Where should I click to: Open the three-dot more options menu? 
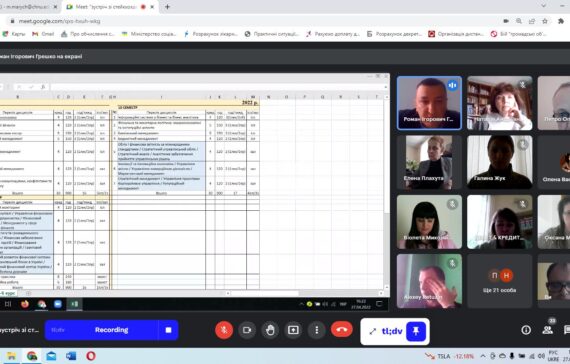[317, 330]
